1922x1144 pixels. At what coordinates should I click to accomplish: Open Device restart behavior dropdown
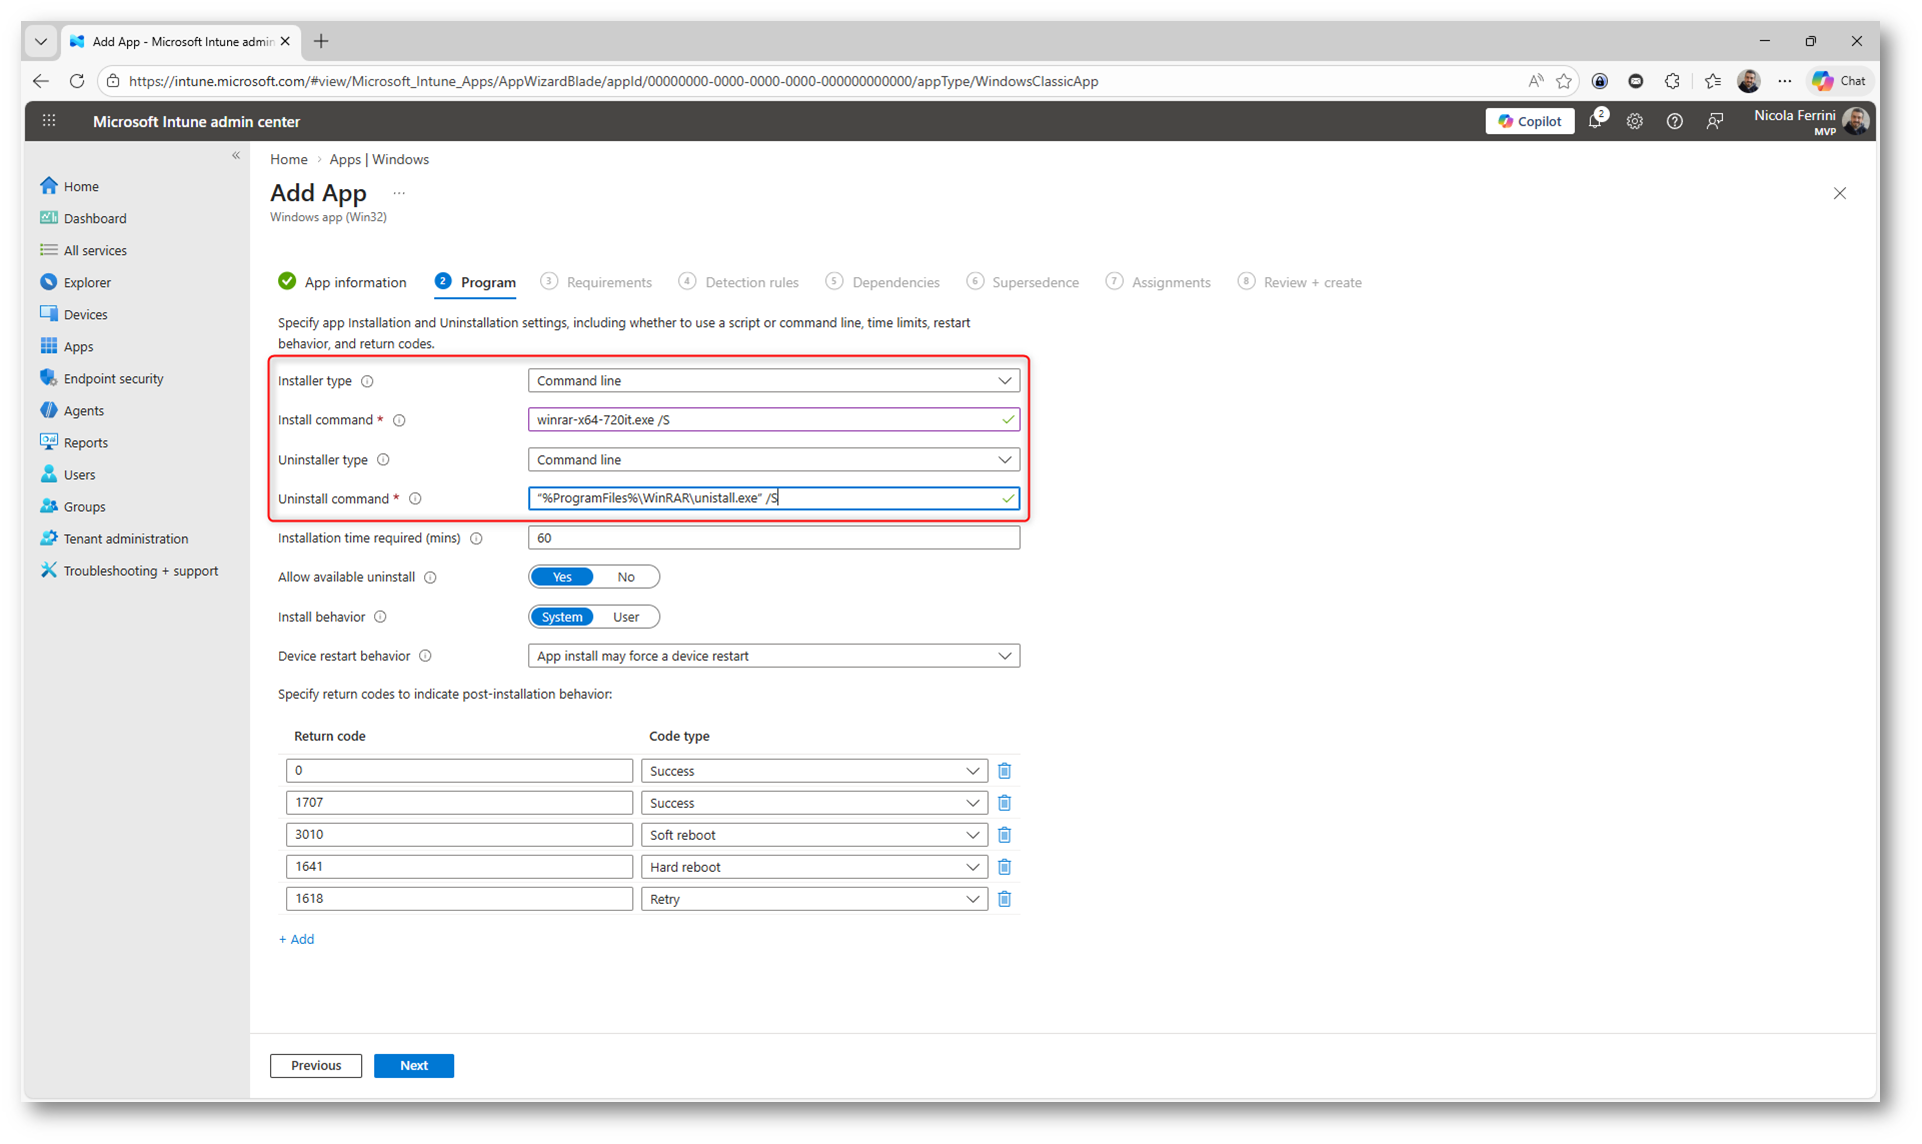(x=773, y=656)
